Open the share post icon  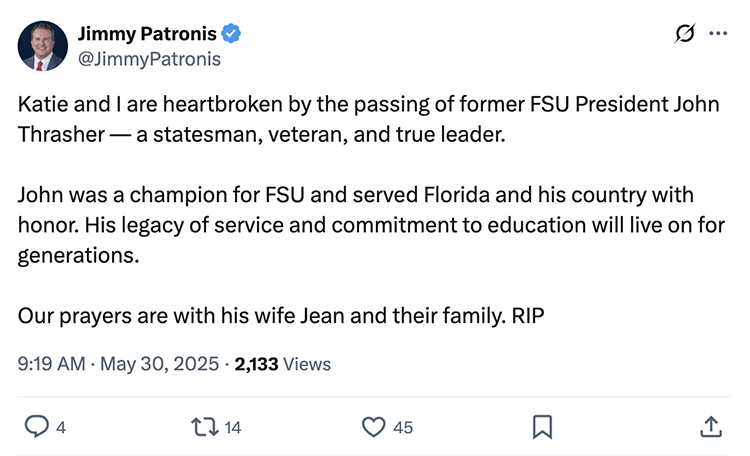(710, 427)
